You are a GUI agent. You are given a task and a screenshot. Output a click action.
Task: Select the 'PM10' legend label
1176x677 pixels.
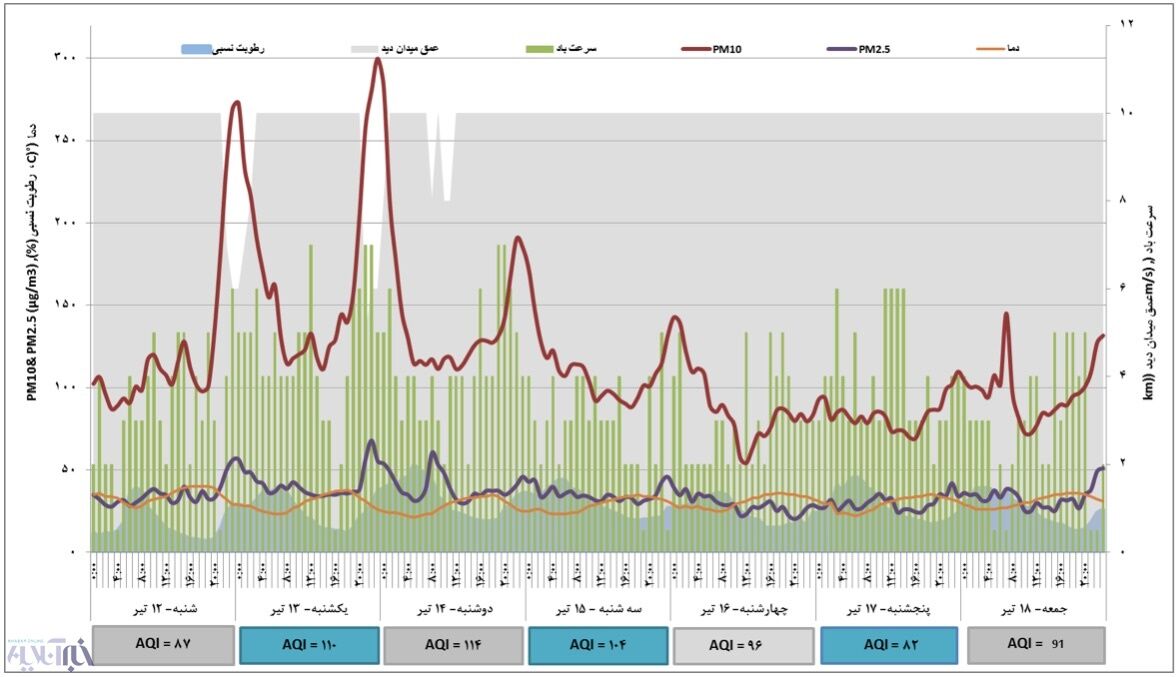[x=727, y=49]
